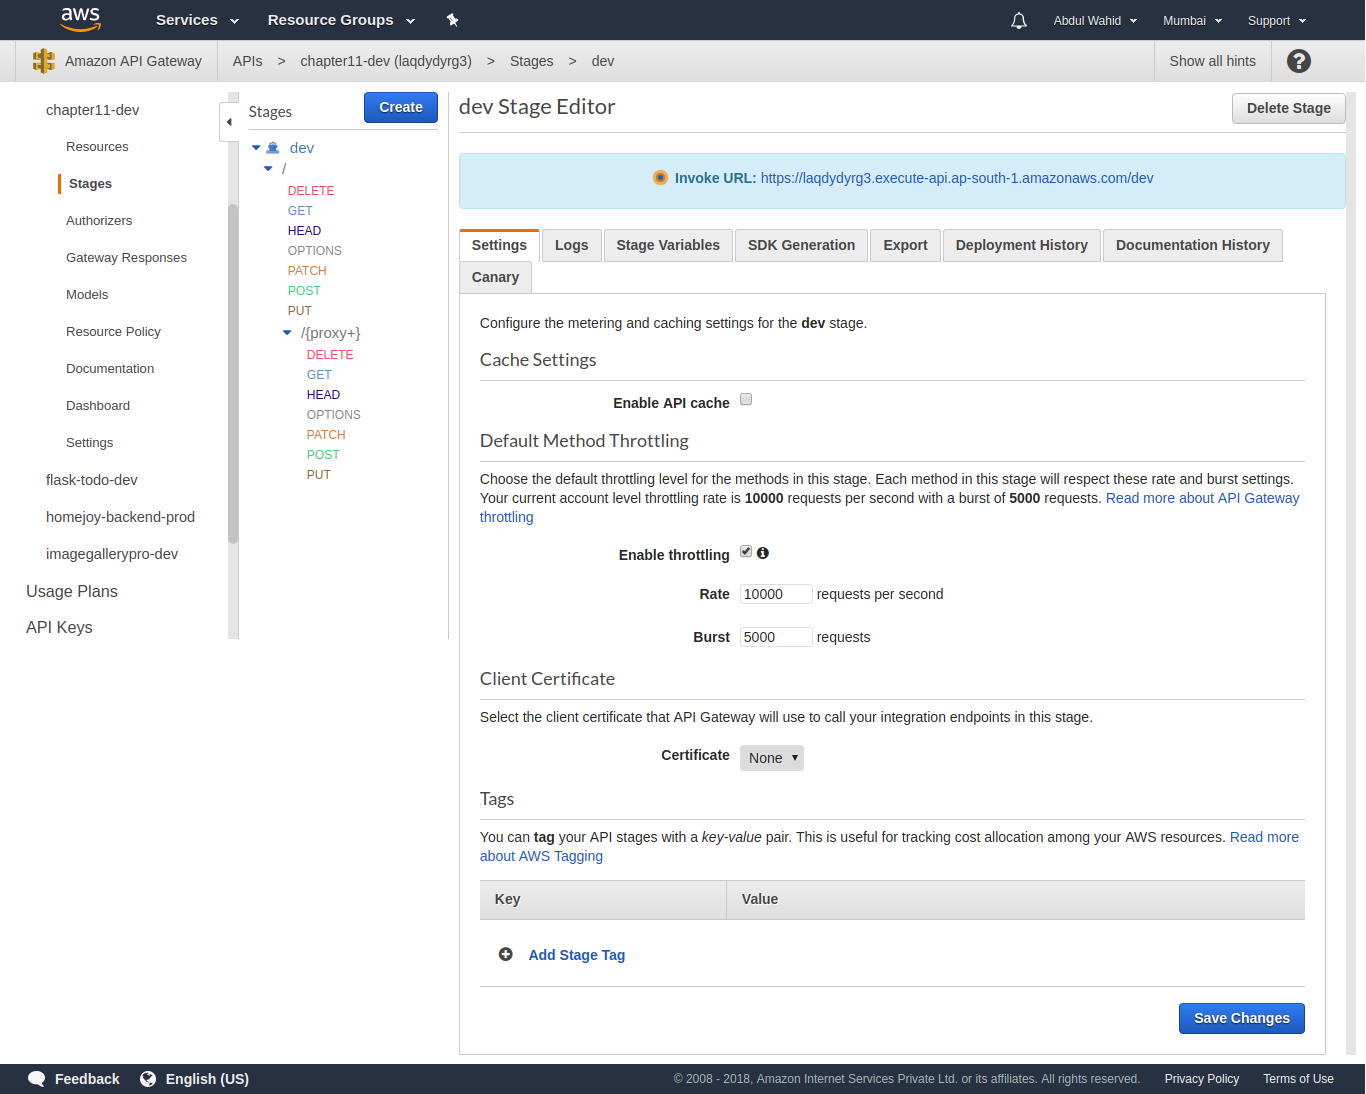Uncheck the Enable throttling checkbox
Screen dimensions: 1366x1094
click(746, 552)
